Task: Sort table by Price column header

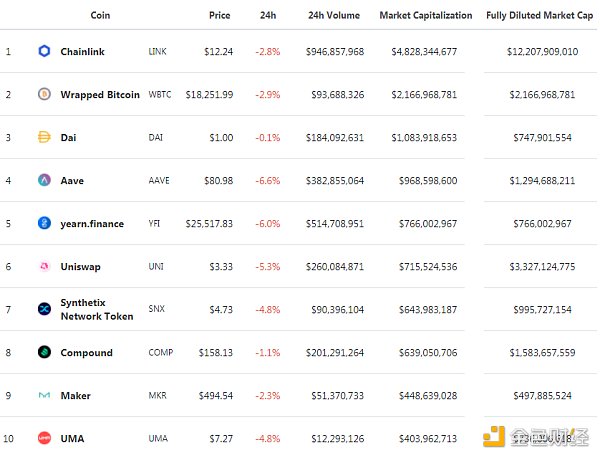Action: point(219,16)
